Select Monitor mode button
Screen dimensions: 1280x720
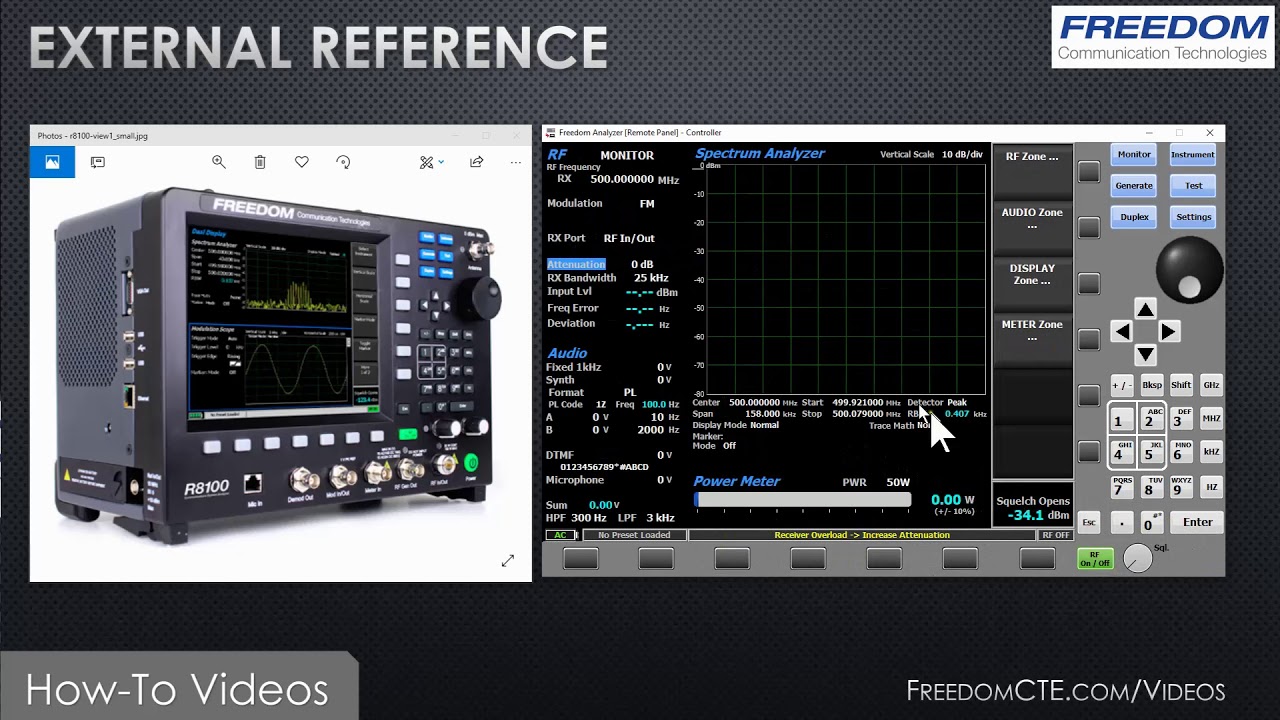[1134, 155]
